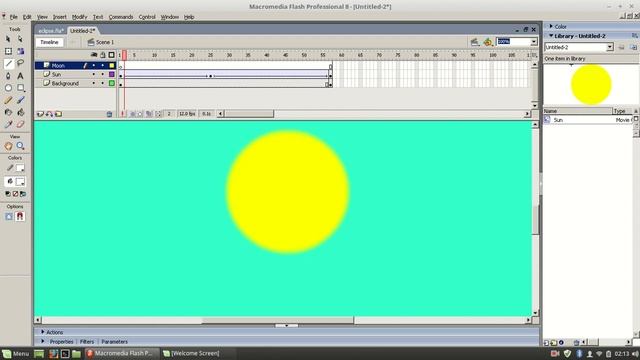Image resolution: width=640 pixels, height=360 pixels.
Task: Toggle visibility dot of Sun layer
Action: [94, 74]
